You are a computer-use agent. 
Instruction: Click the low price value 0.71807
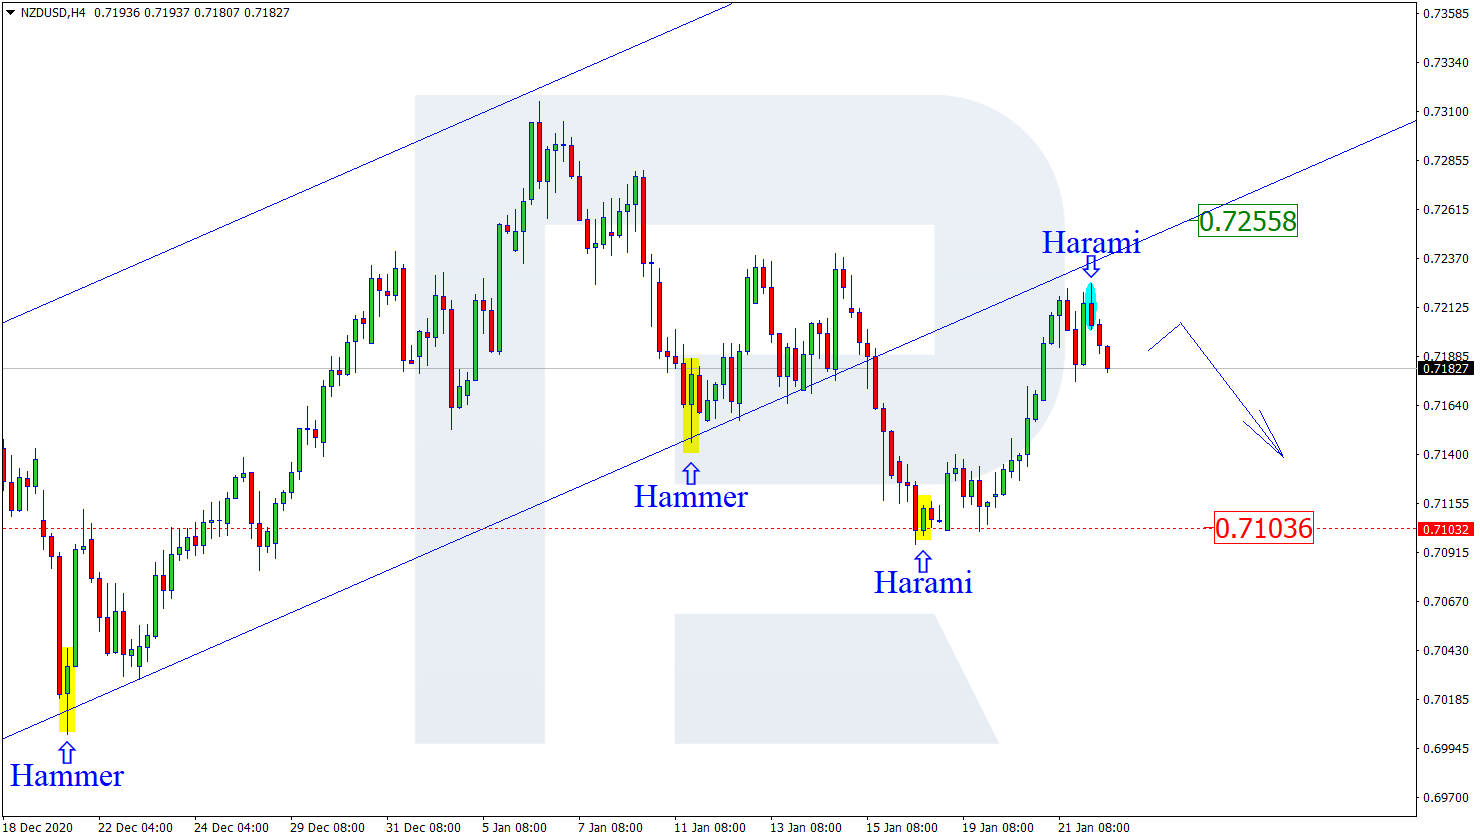pos(217,13)
